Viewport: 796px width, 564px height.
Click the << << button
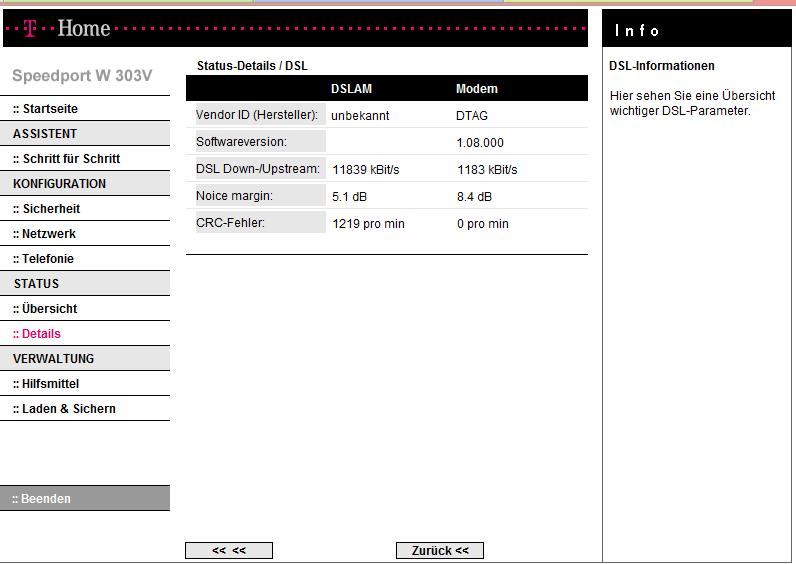[229, 550]
